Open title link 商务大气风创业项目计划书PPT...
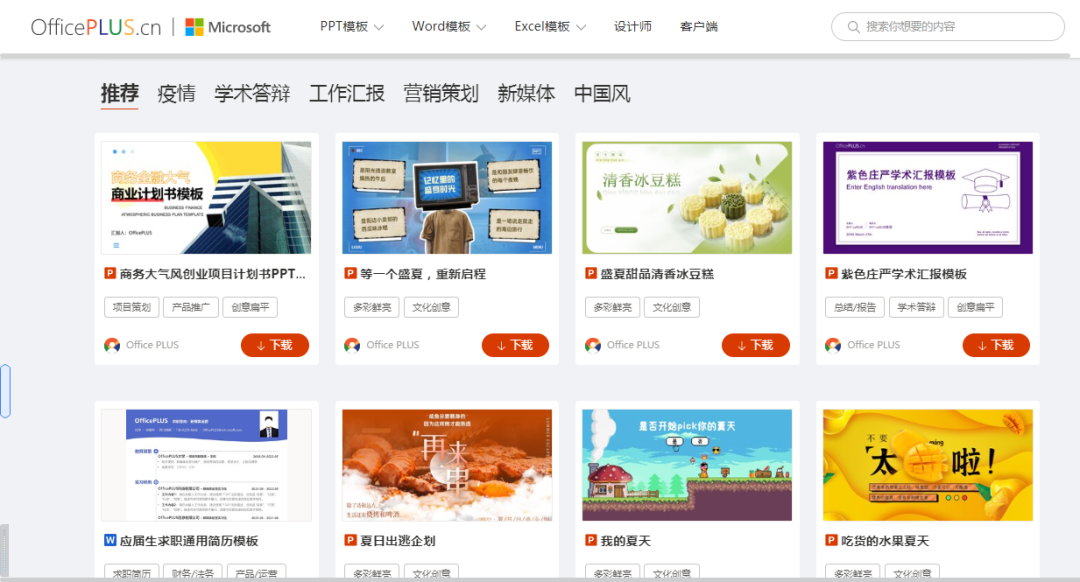The height and width of the screenshot is (582, 1080). (x=212, y=273)
